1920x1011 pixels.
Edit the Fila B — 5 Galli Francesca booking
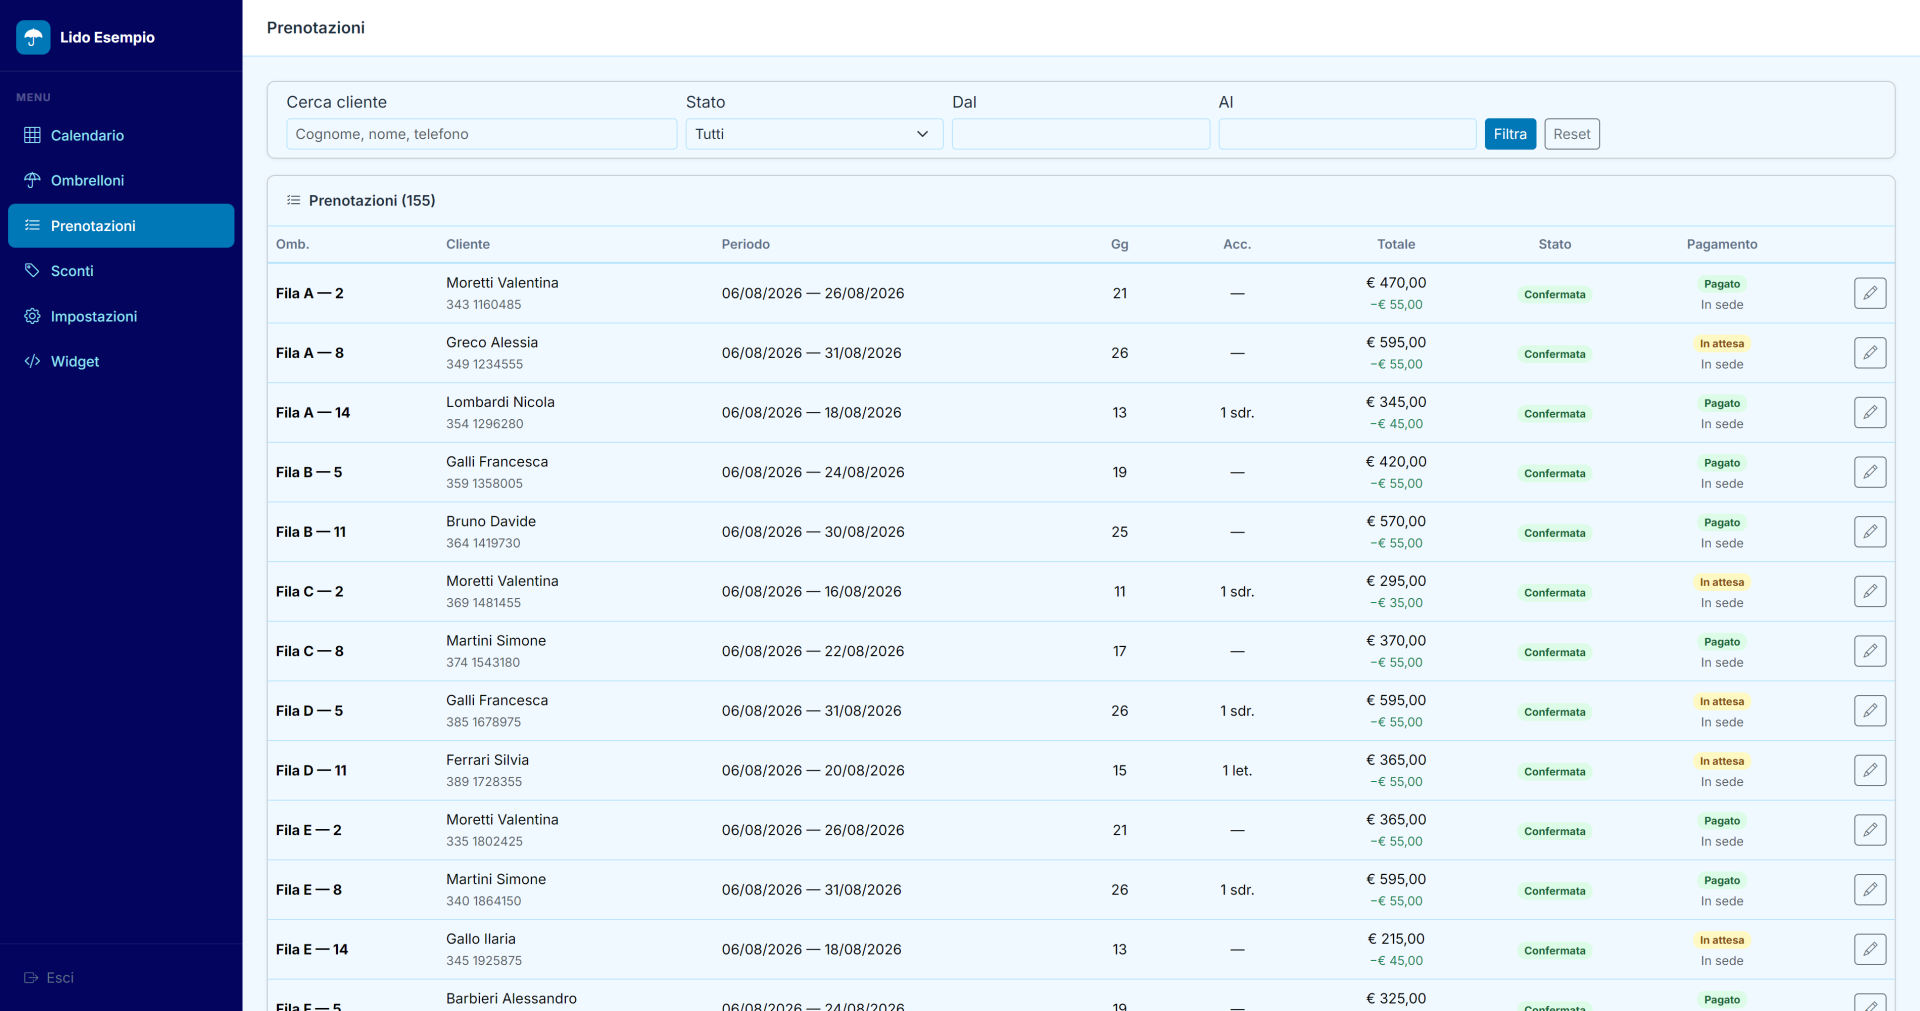click(x=1870, y=472)
